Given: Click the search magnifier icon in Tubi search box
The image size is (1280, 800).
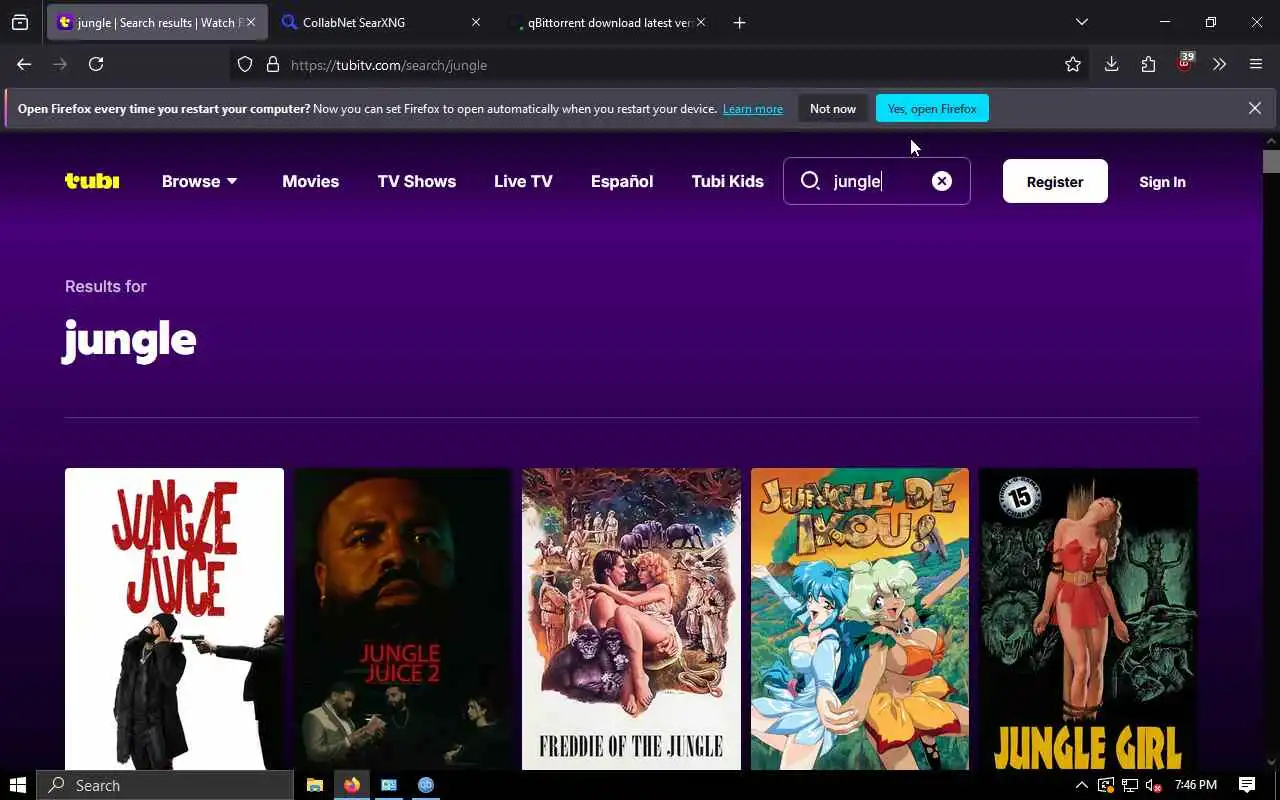Looking at the screenshot, I should (811, 181).
